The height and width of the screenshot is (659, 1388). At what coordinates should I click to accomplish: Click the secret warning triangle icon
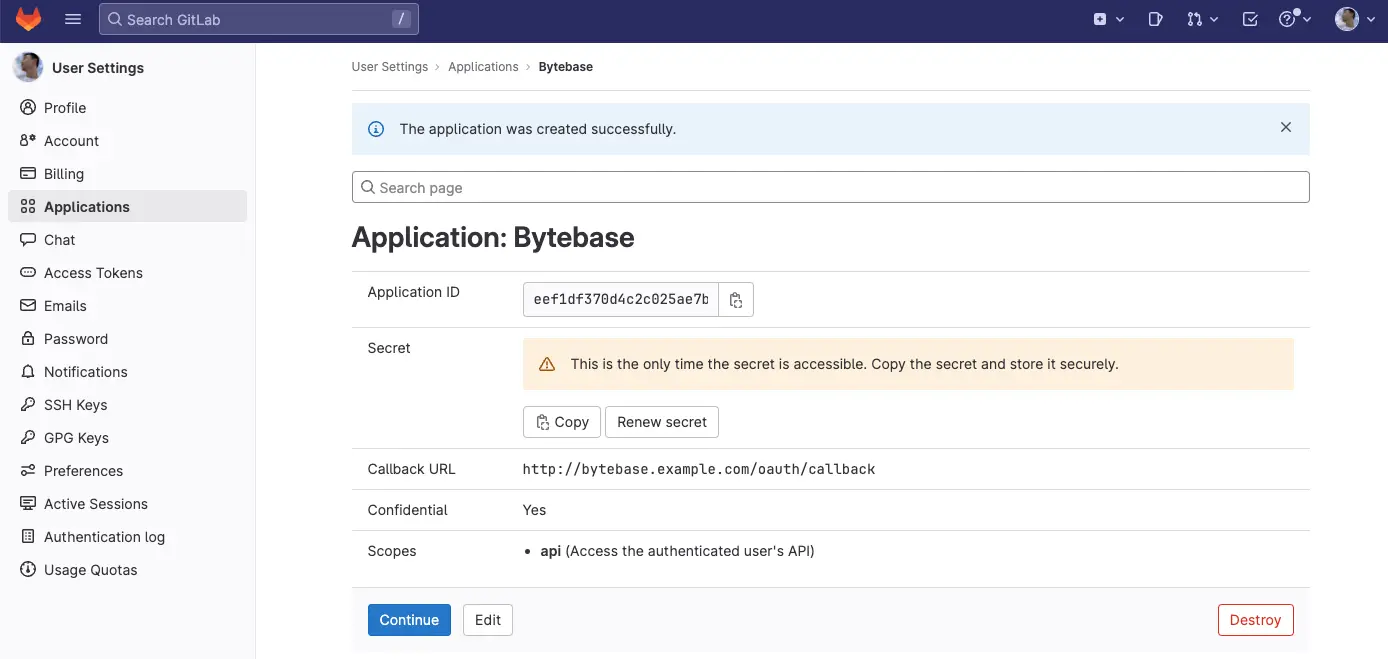tap(547, 364)
